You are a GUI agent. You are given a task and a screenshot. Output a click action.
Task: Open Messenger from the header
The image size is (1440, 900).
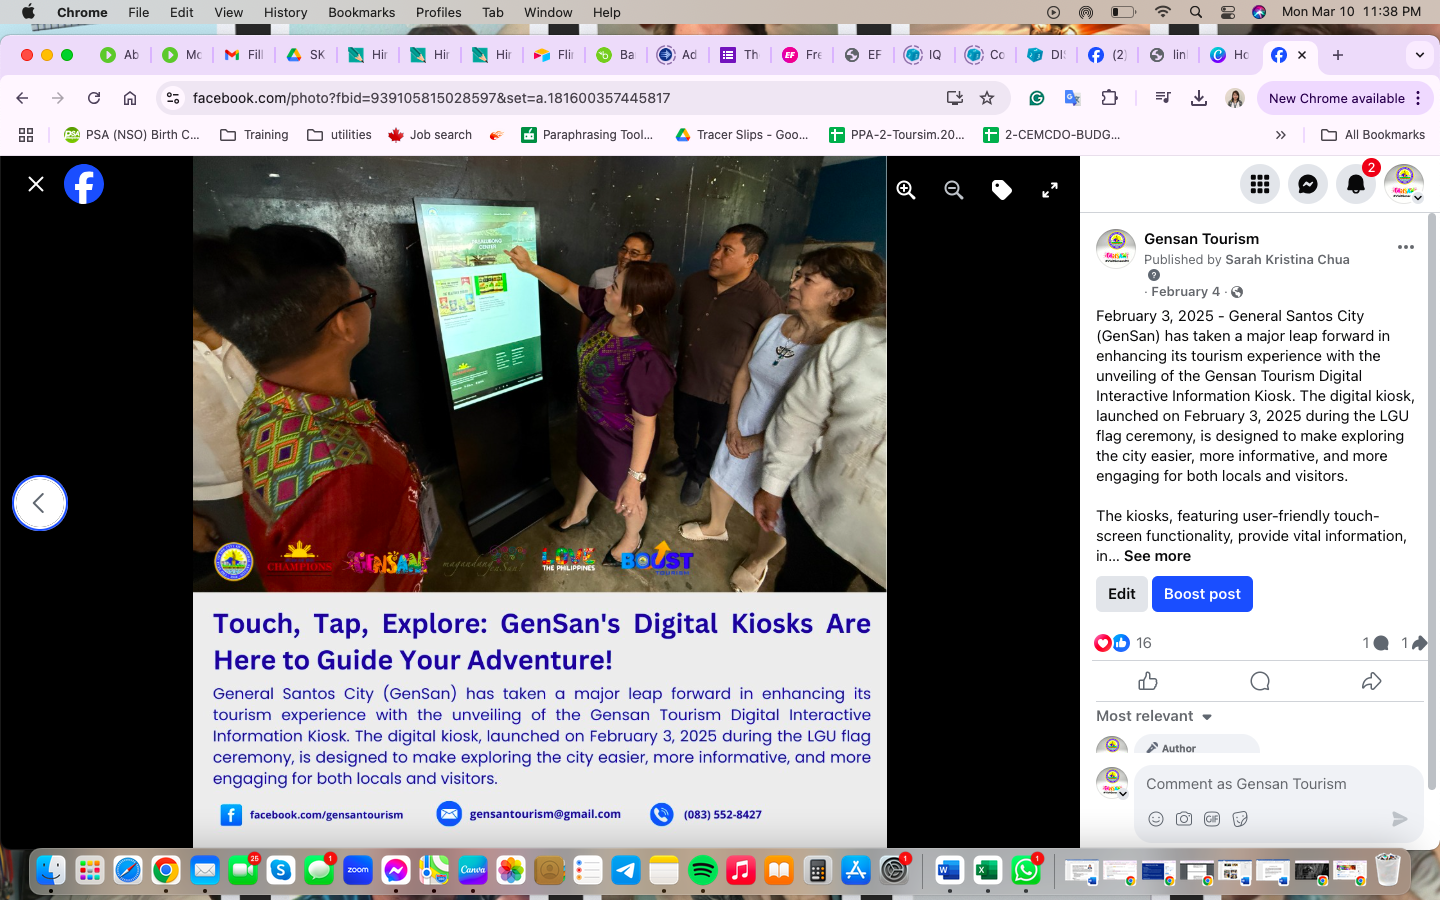[1308, 184]
